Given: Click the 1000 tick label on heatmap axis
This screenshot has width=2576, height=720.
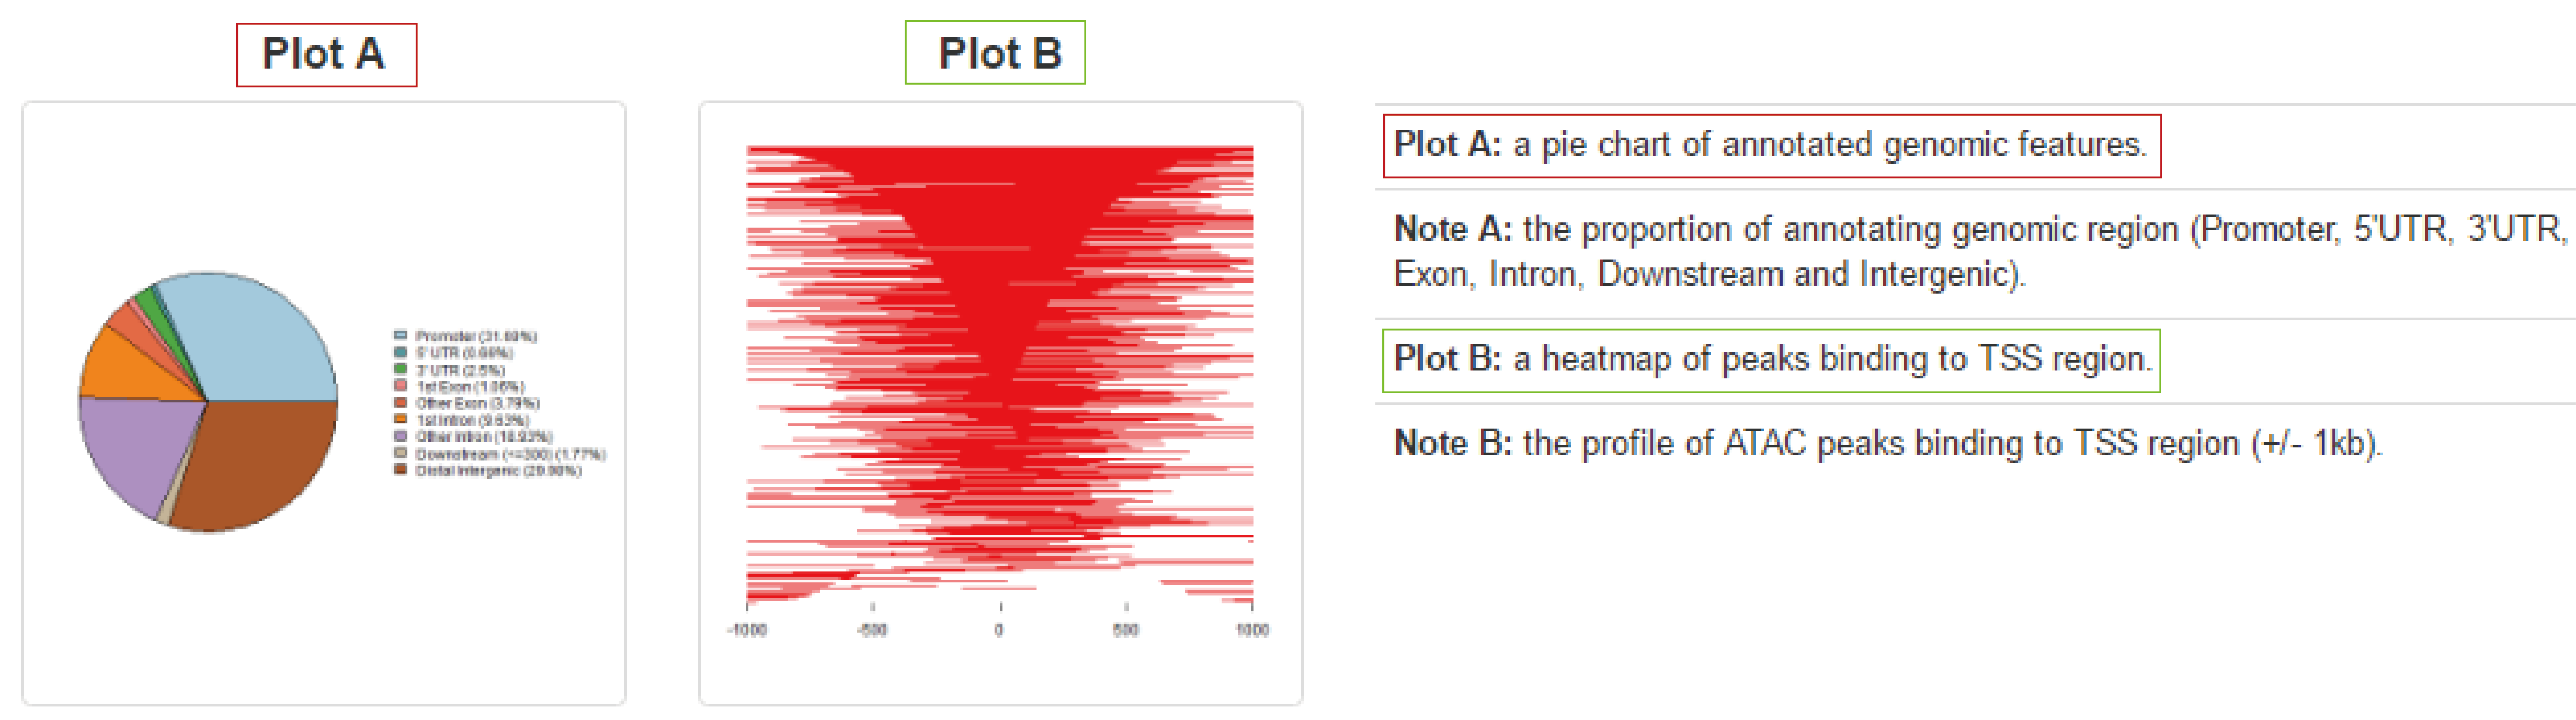Looking at the screenshot, I should click(1252, 630).
